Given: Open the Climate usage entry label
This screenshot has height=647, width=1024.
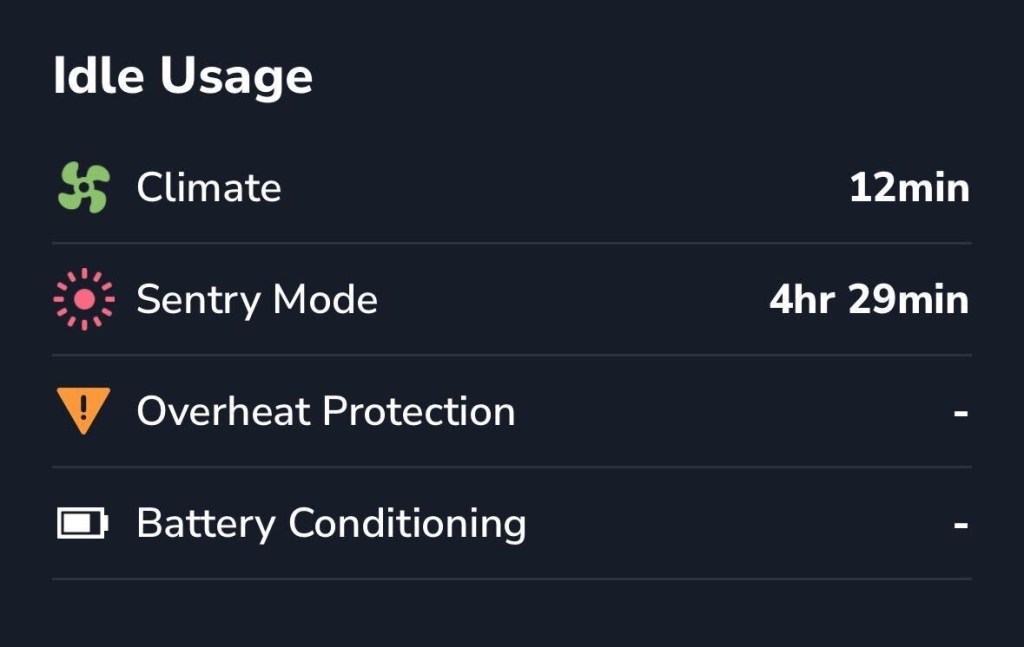Looking at the screenshot, I should coord(209,188).
